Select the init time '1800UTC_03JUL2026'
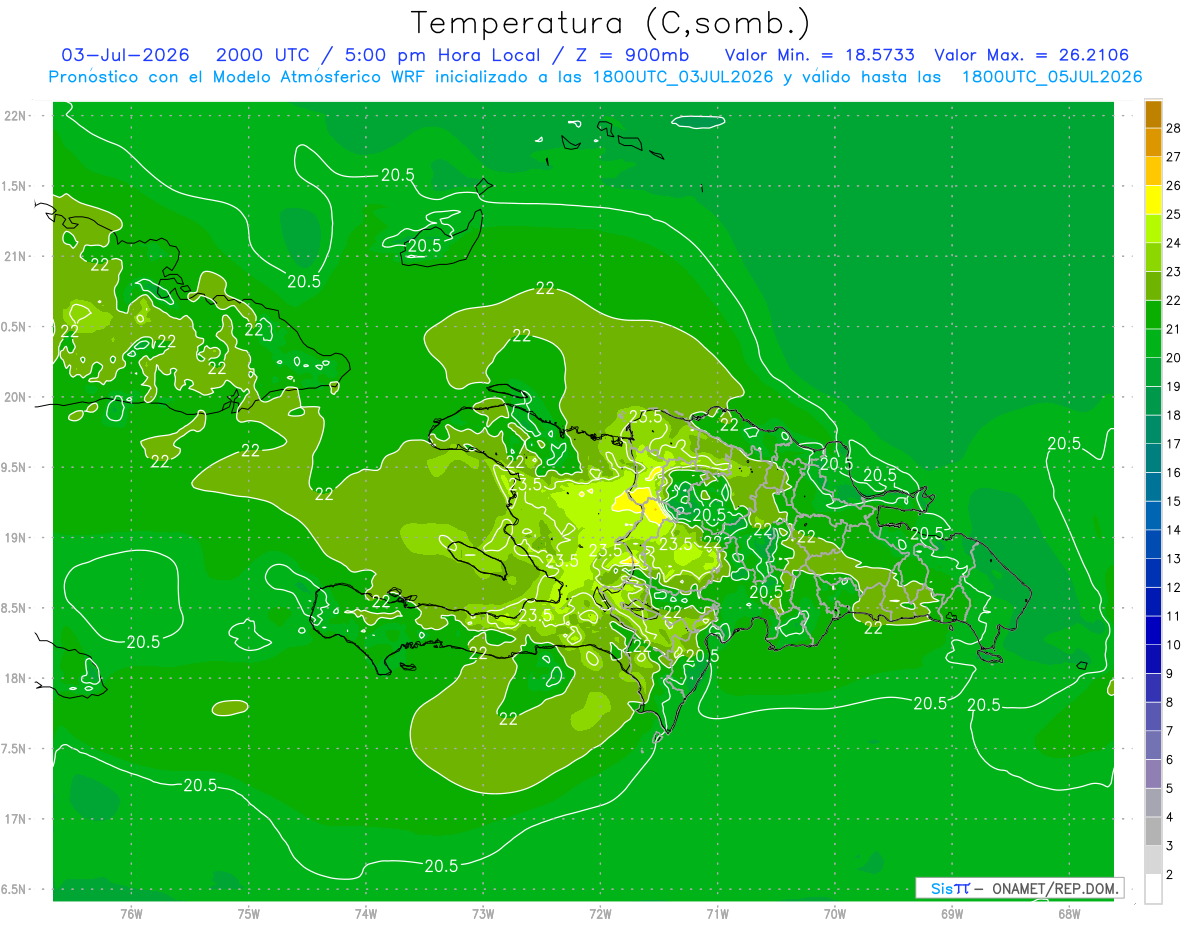The height and width of the screenshot is (927, 1200). (x=683, y=77)
